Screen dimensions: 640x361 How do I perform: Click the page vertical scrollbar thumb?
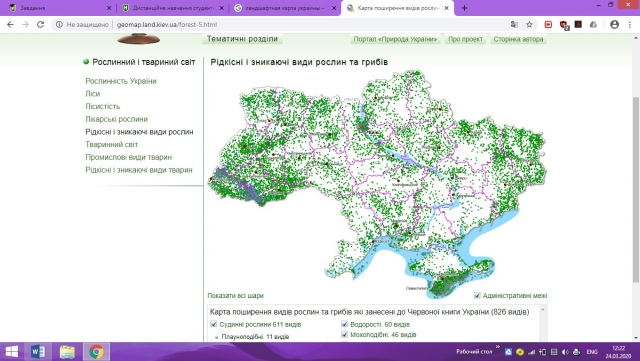pyautogui.click(x=636, y=189)
